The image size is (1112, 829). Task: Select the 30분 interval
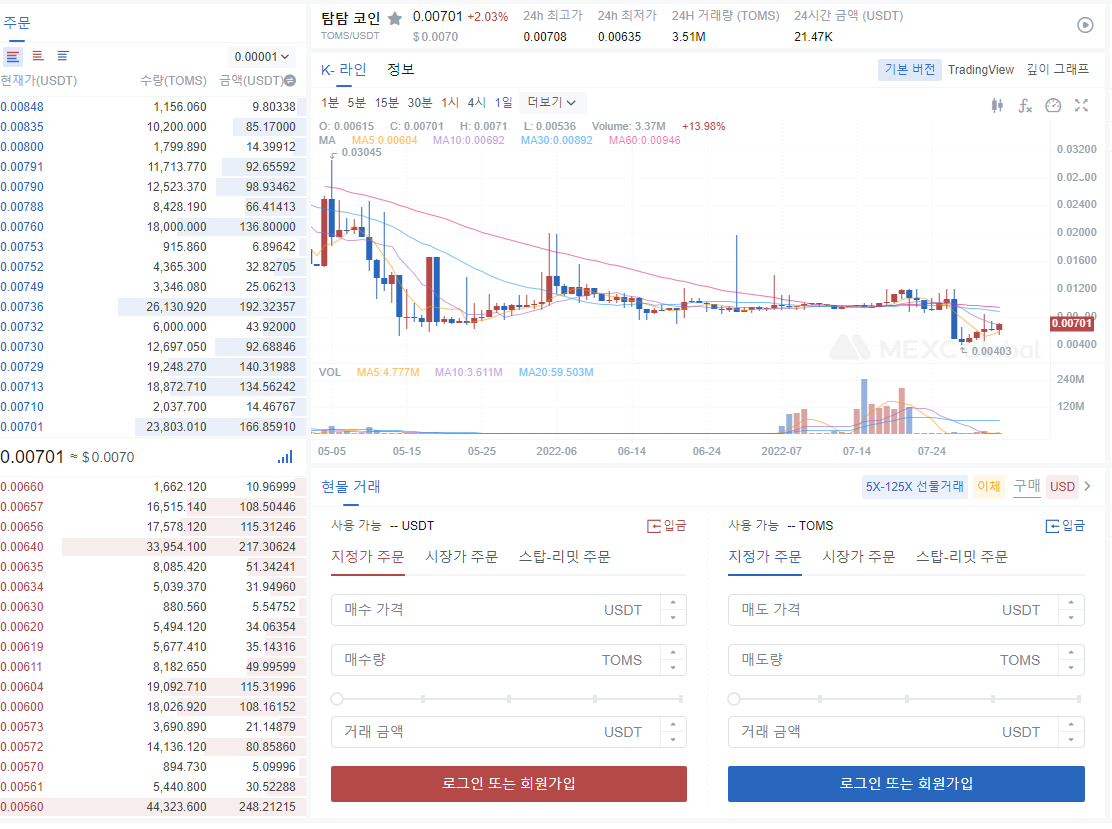pyautogui.click(x=420, y=103)
